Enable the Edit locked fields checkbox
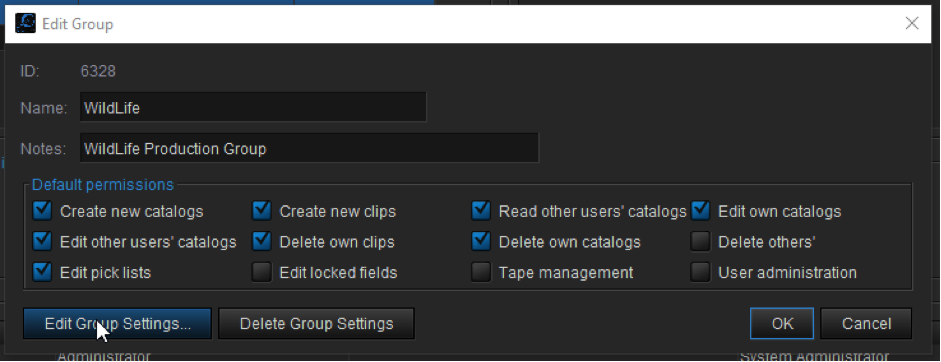The image size is (941, 362). [262, 272]
